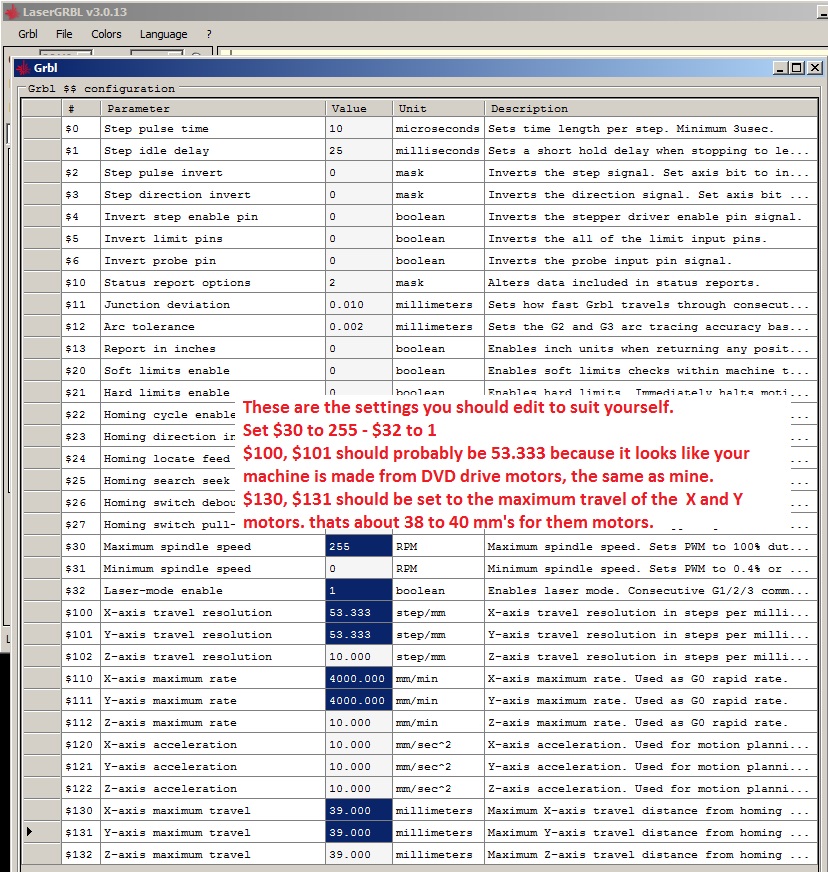Click the $11 Junction deviation value 0.010

359,305
